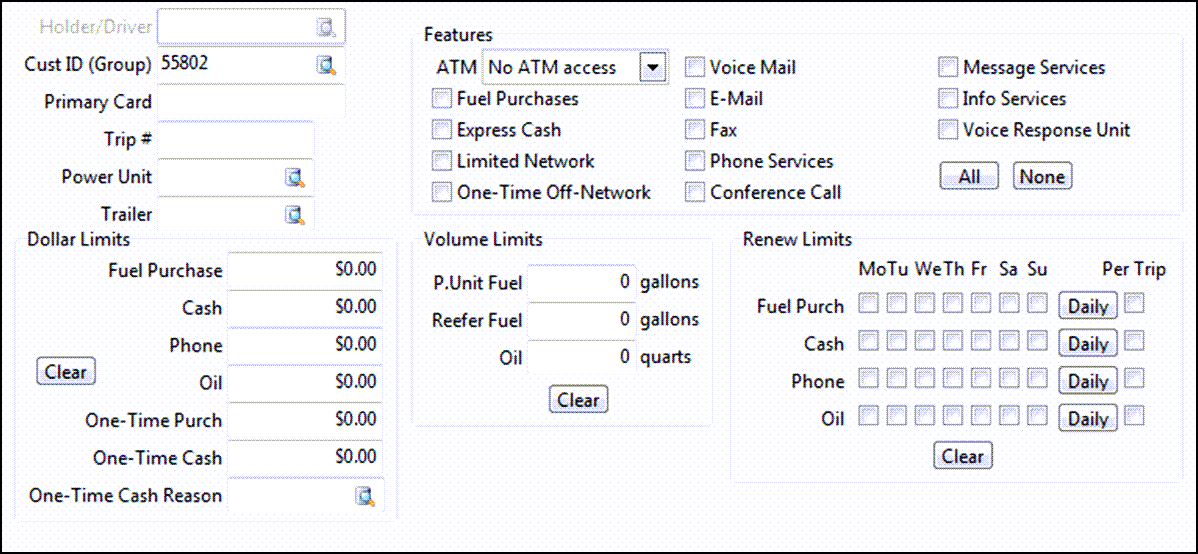Screen dimensions: 1198x554
Task: Click the Primary Card input field
Action: (250, 102)
